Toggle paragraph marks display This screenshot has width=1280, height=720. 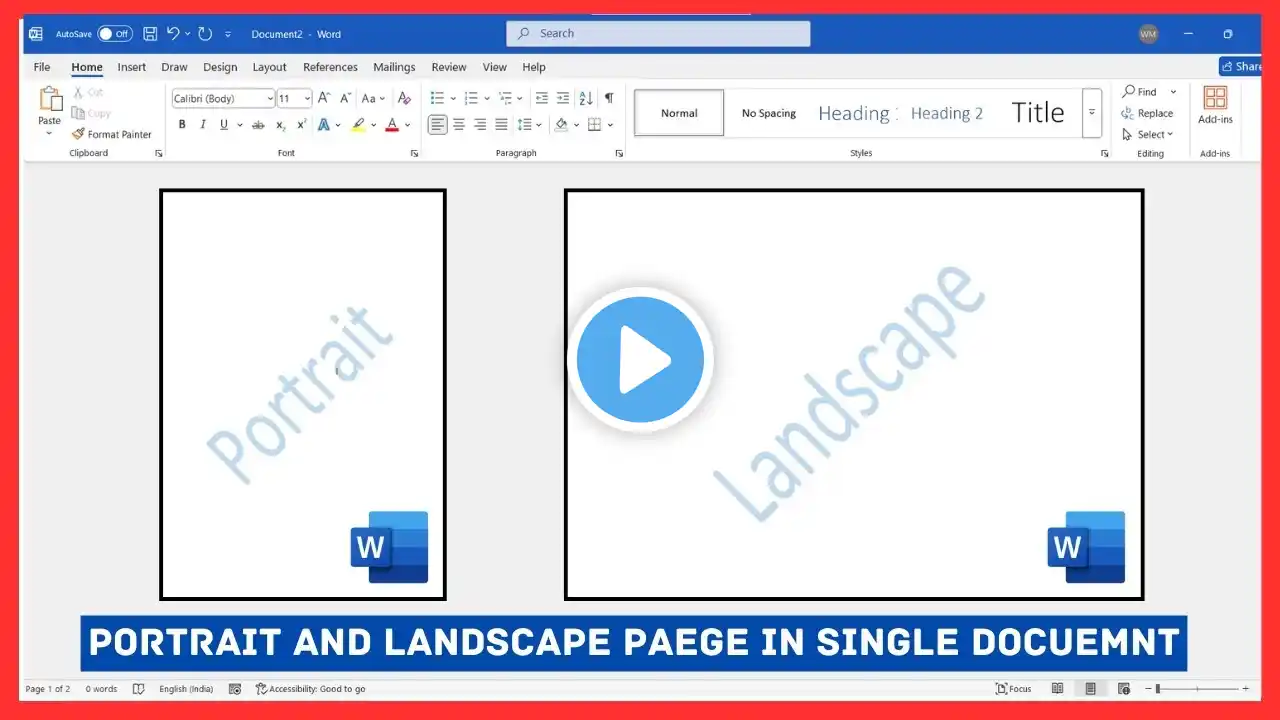[609, 98]
